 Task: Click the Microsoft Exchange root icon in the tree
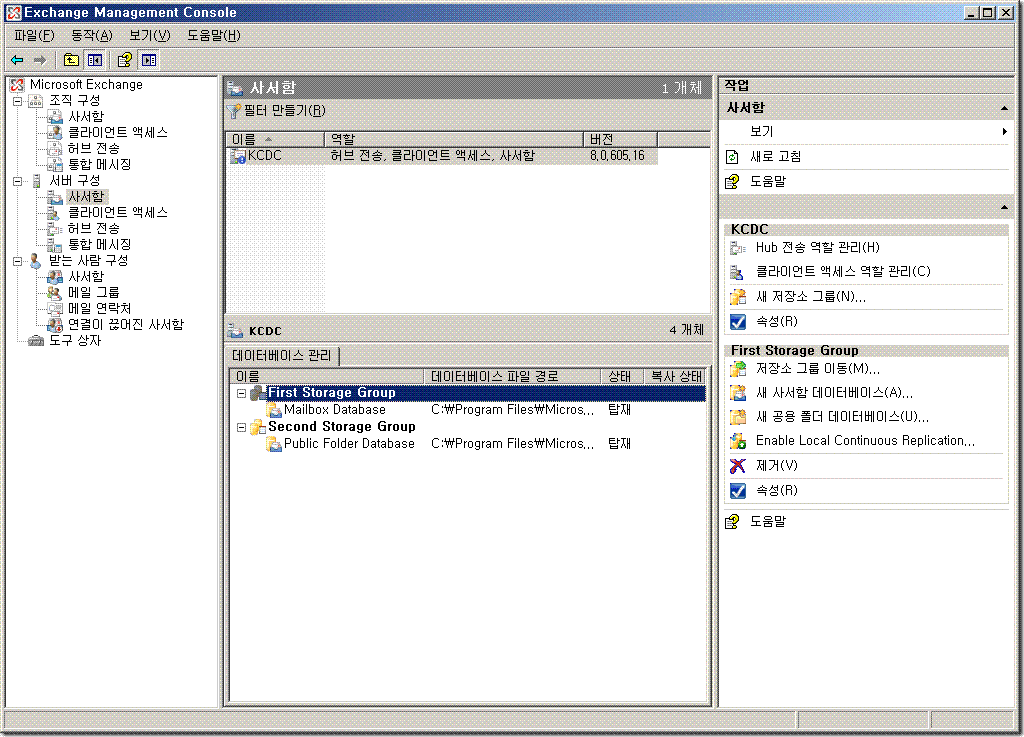point(18,84)
